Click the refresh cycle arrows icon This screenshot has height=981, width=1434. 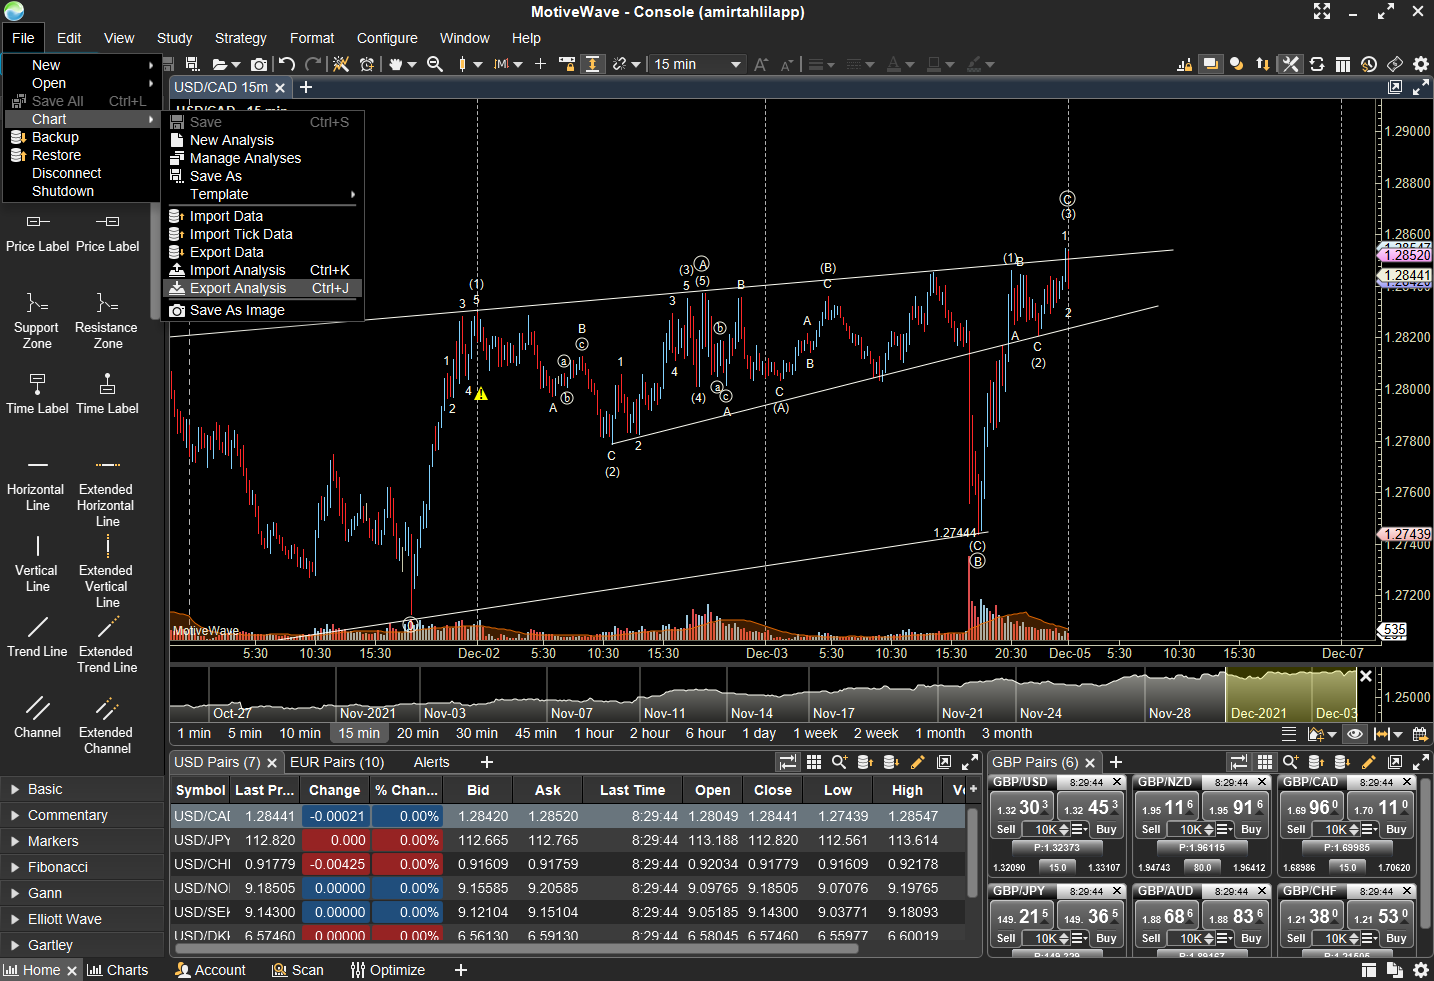pyautogui.click(x=1317, y=64)
